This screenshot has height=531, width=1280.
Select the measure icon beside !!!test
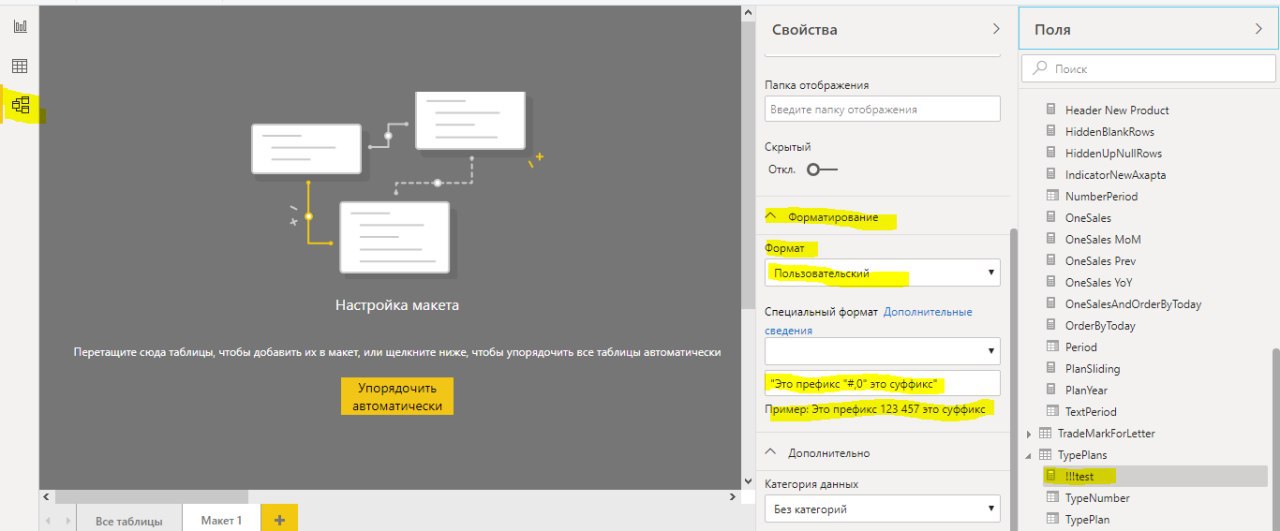pos(1051,476)
